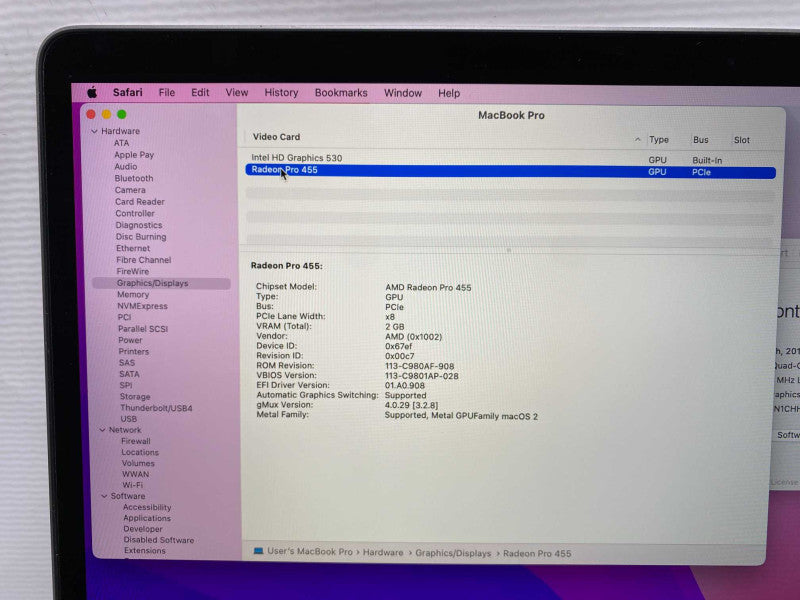800x600 pixels.
Task: Select PCI in the sidebar
Action: (x=124, y=317)
